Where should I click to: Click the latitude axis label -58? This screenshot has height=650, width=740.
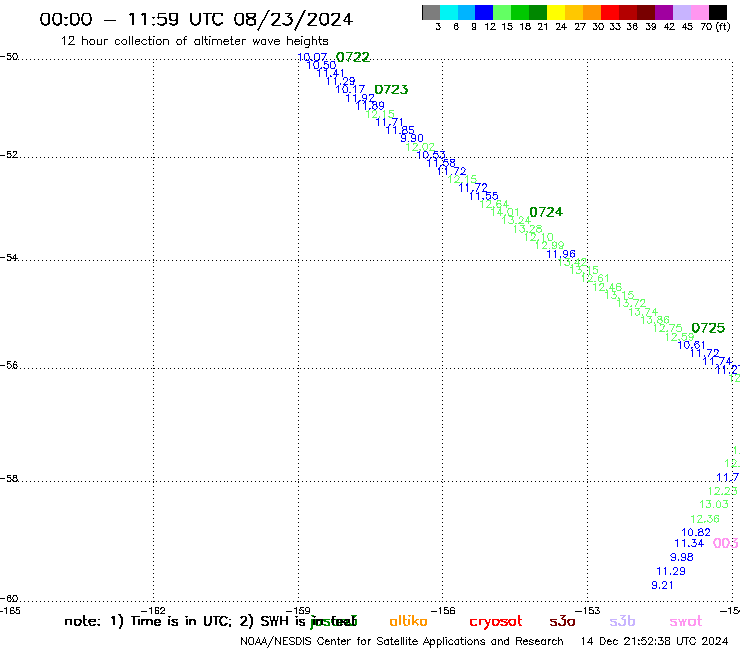coord(9,479)
